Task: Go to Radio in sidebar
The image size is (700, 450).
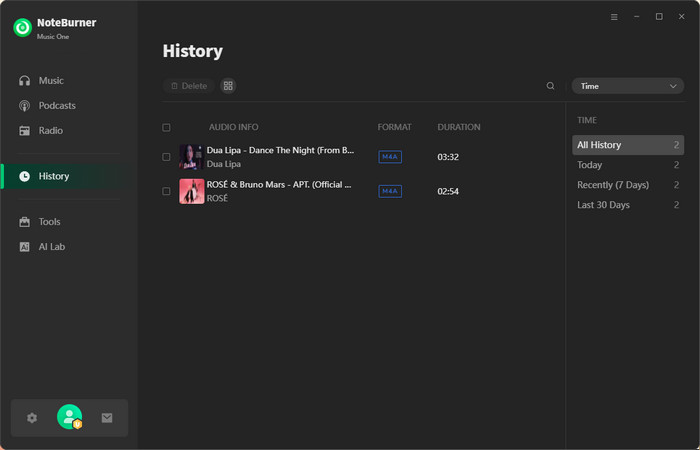Action: click(x=51, y=131)
